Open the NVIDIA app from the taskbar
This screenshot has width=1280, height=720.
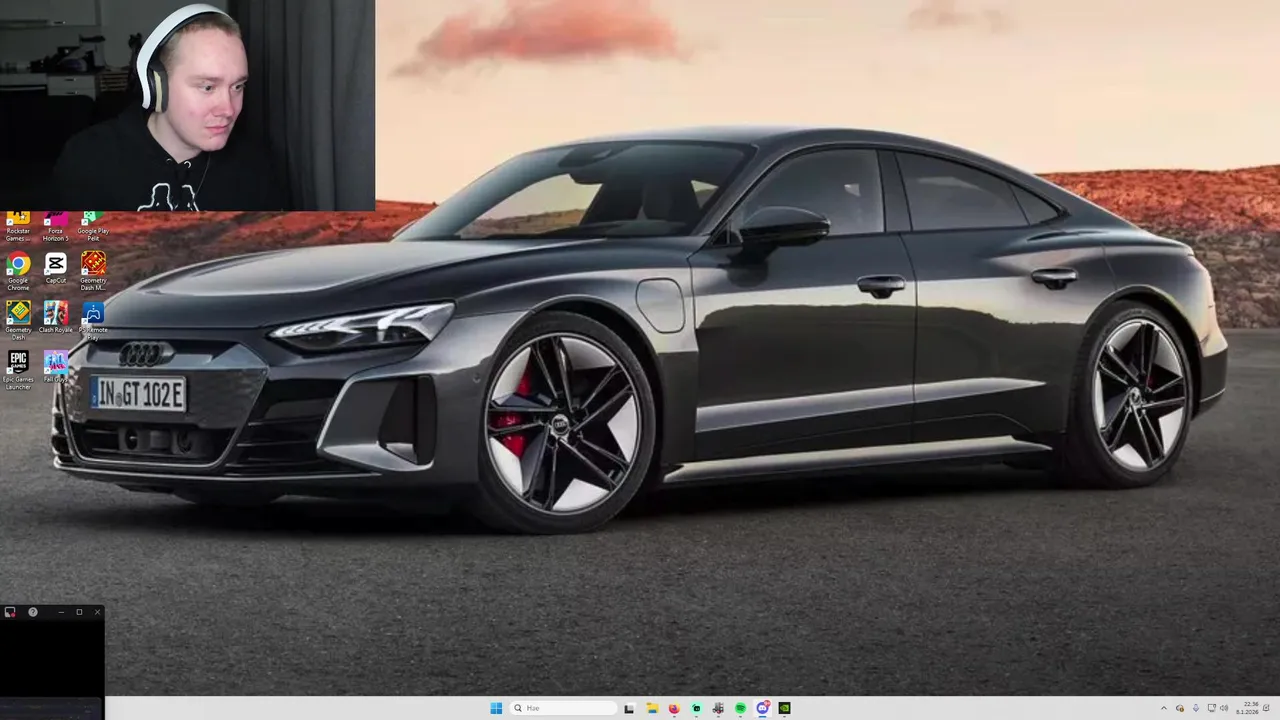[784, 708]
